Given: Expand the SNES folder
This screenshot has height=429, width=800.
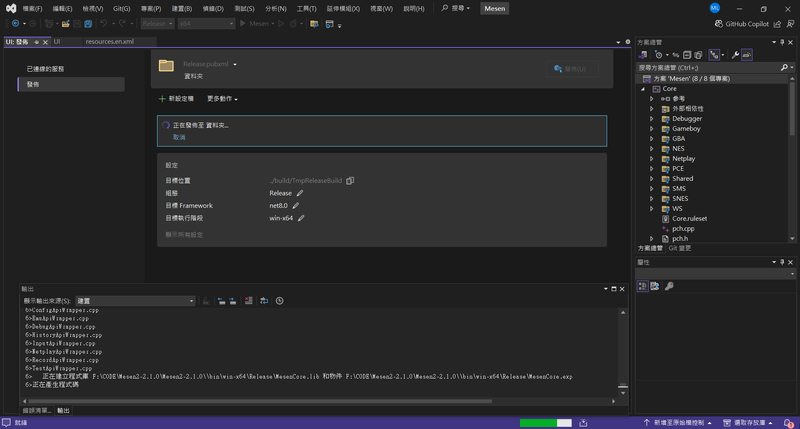Looking at the screenshot, I should (652, 198).
